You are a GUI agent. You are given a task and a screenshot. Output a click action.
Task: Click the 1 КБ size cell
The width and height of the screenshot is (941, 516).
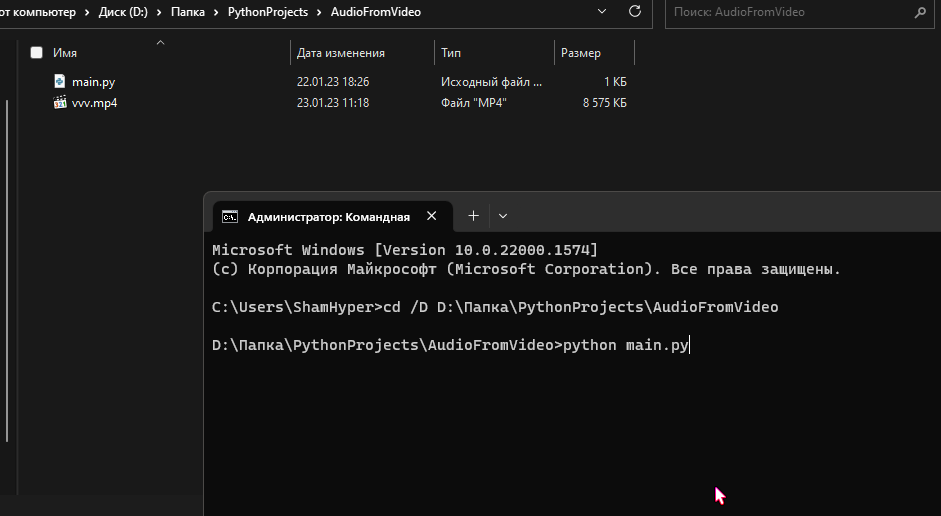(x=615, y=82)
